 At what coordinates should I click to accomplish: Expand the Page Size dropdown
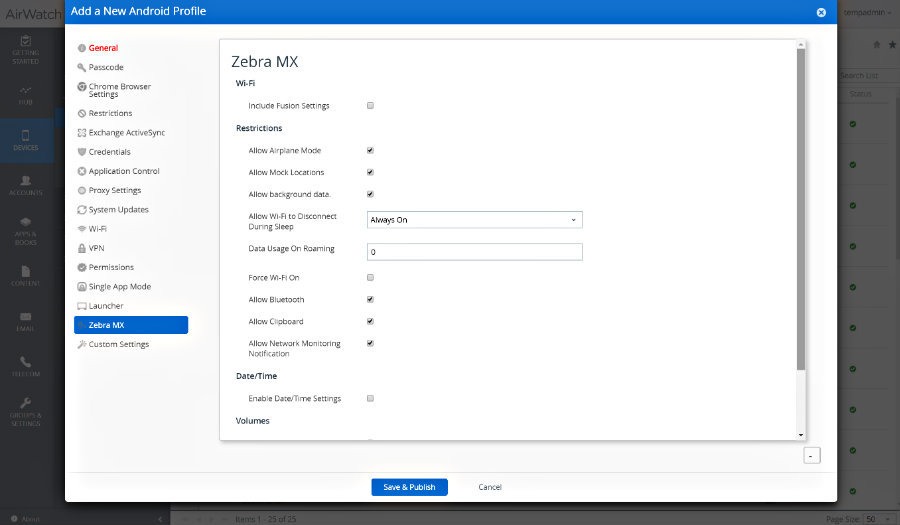873,519
